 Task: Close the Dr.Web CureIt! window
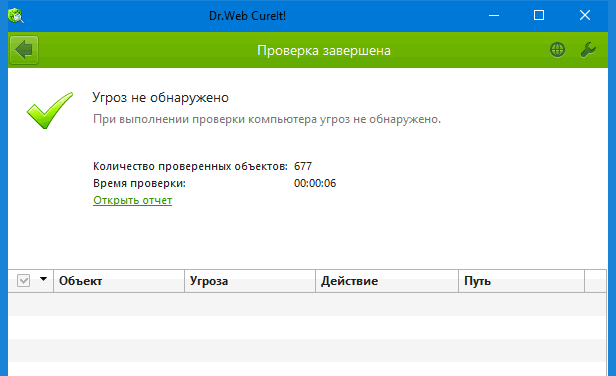coord(585,16)
